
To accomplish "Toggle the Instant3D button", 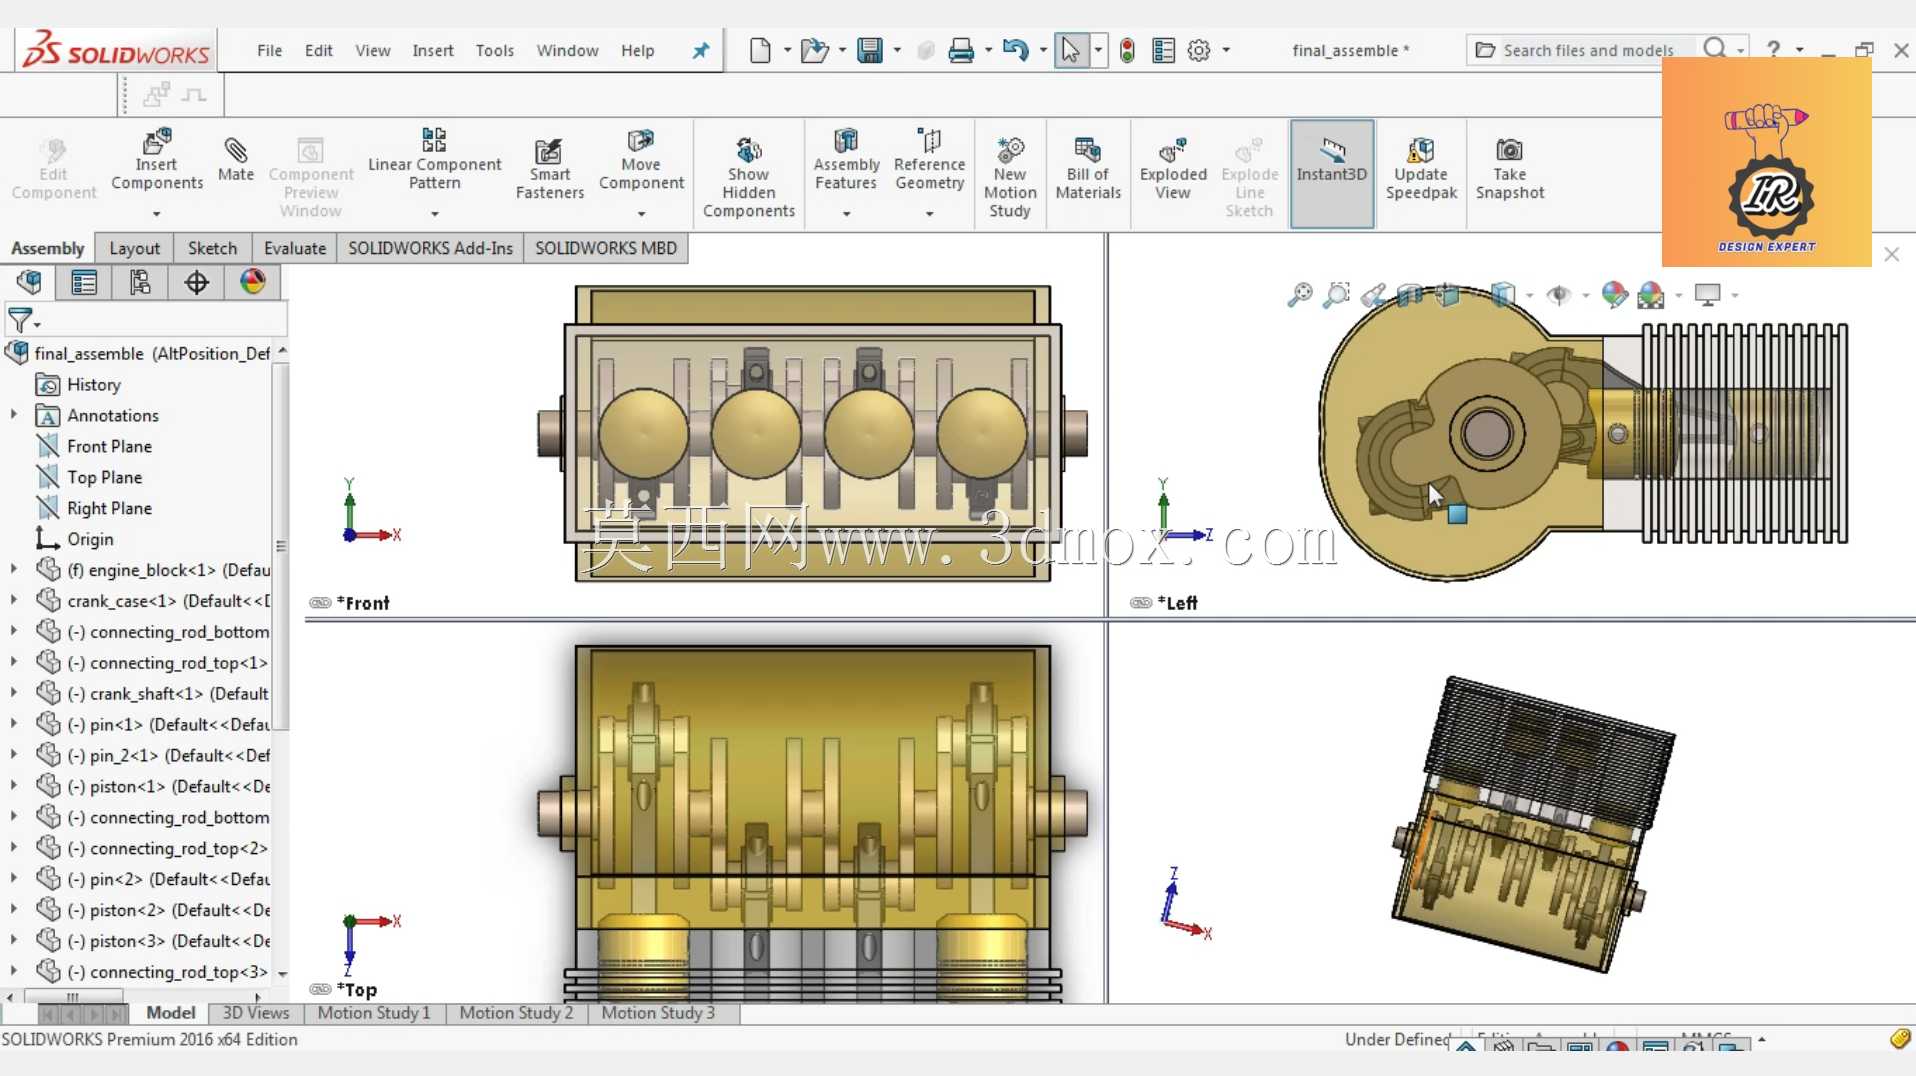I will point(1331,173).
